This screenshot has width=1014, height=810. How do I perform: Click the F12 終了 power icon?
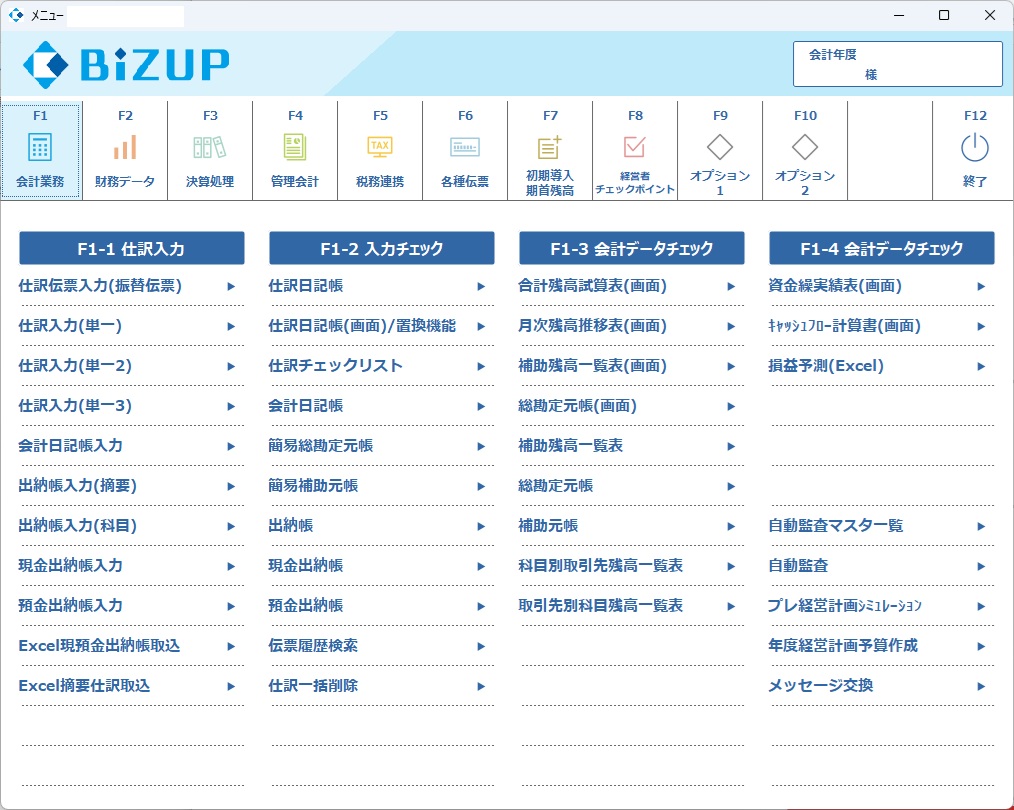975,147
